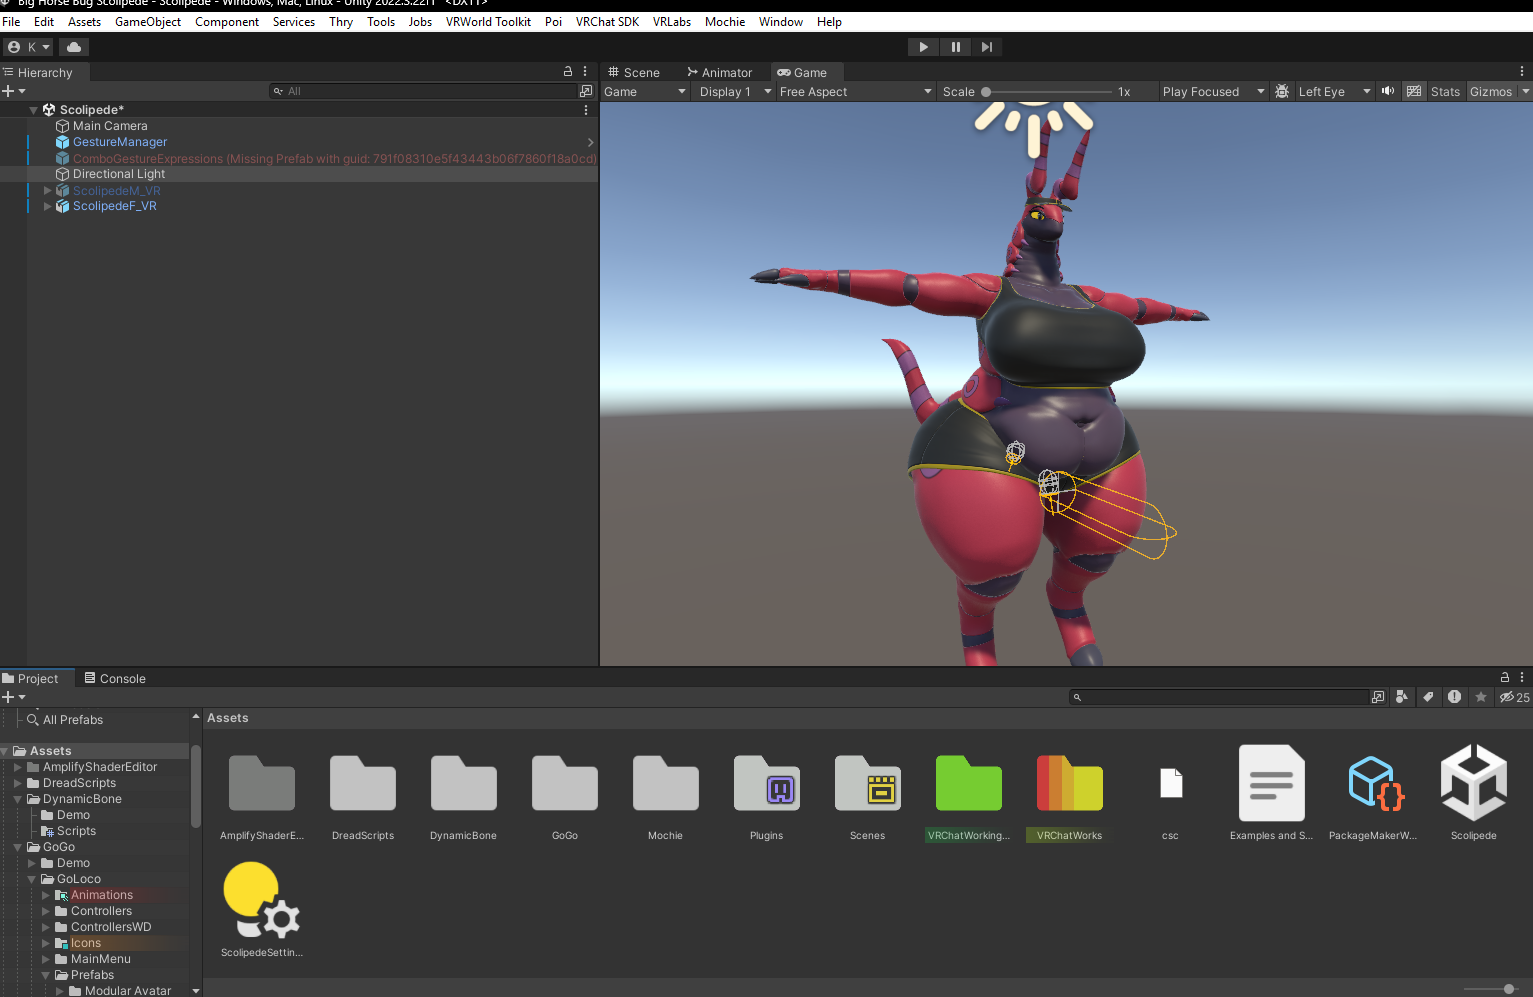Viewport: 1533px width, 997px height.
Task: Open the VRChat SDK menu
Action: 607,22
